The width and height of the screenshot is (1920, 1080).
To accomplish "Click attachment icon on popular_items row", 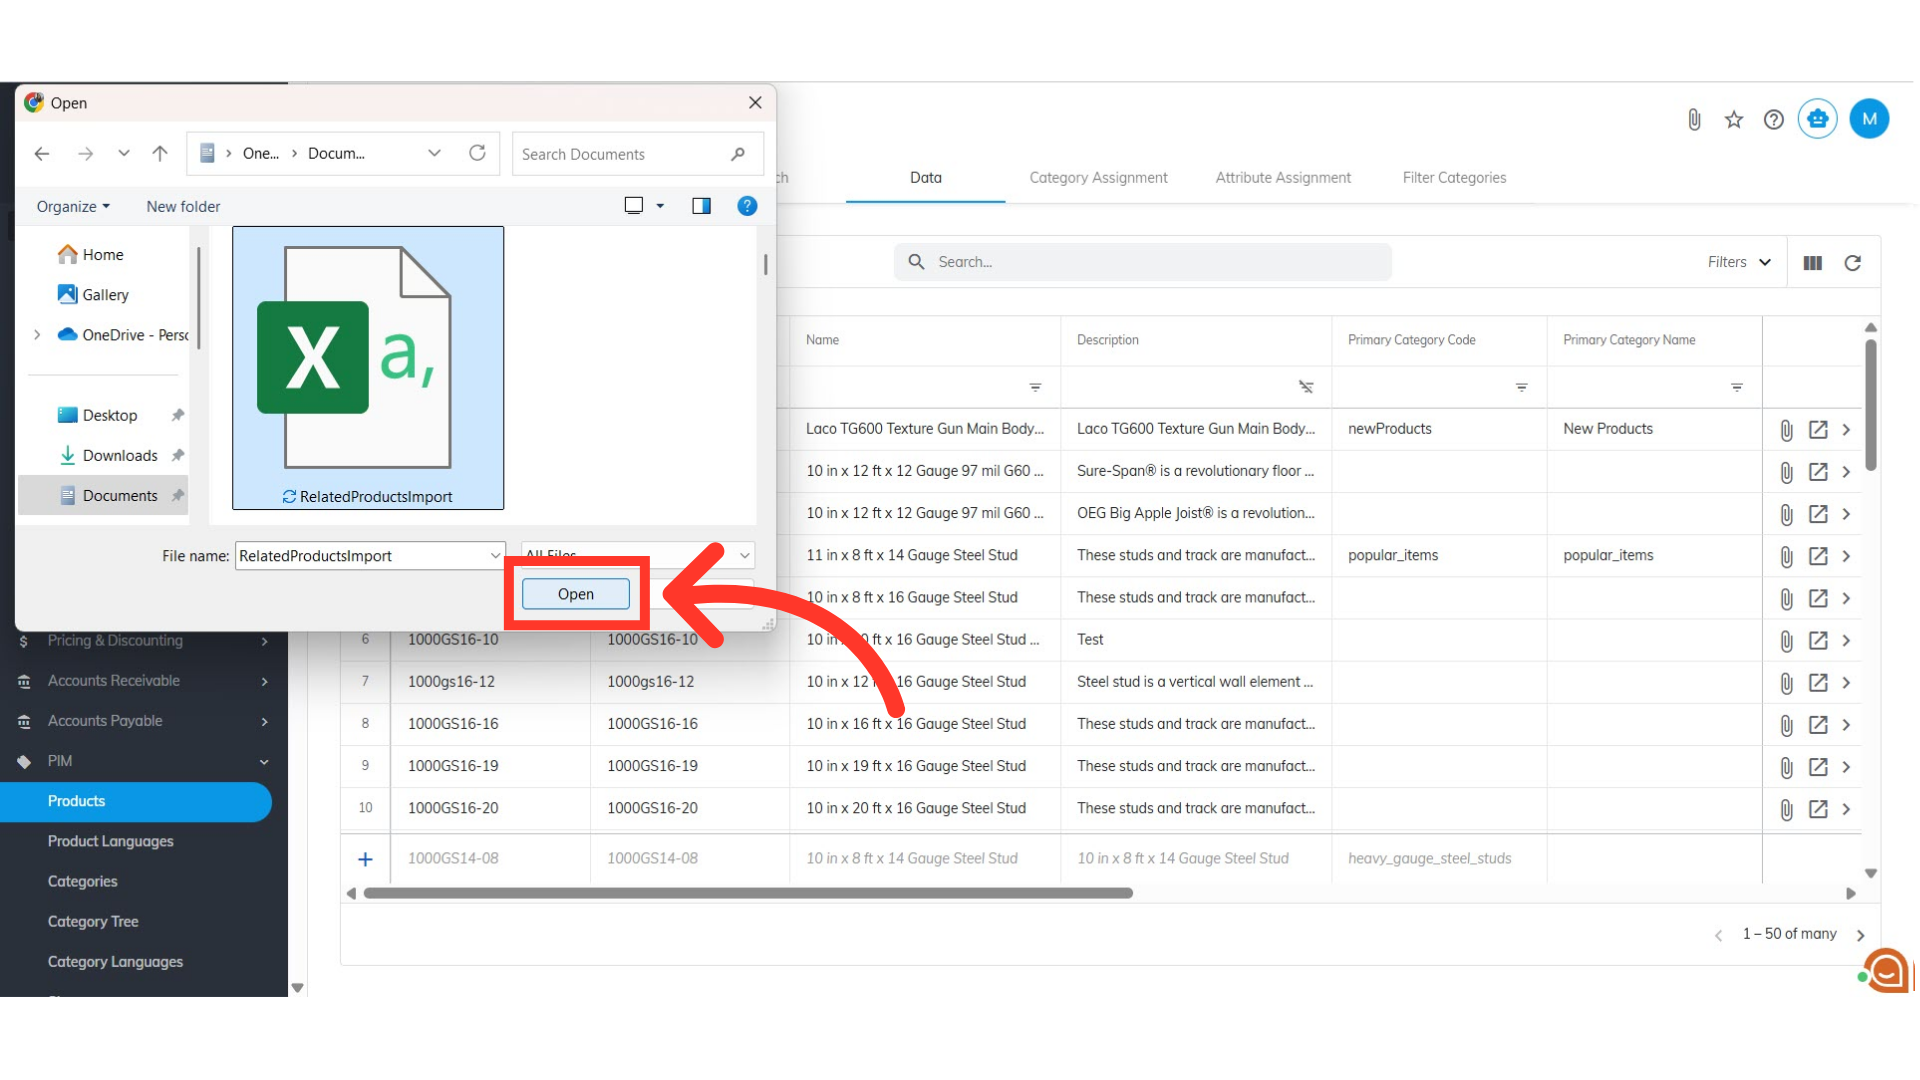I will coord(1786,557).
